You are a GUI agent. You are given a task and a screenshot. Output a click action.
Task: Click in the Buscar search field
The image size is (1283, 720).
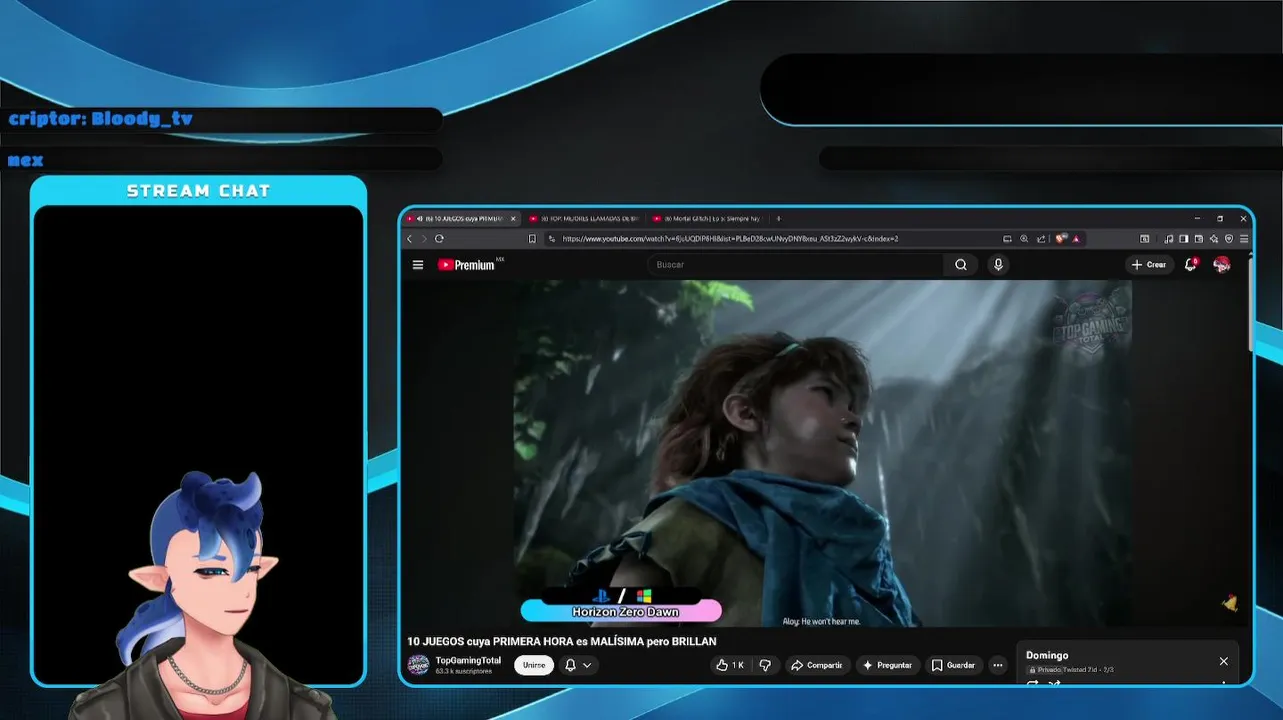[x=795, y=265]
